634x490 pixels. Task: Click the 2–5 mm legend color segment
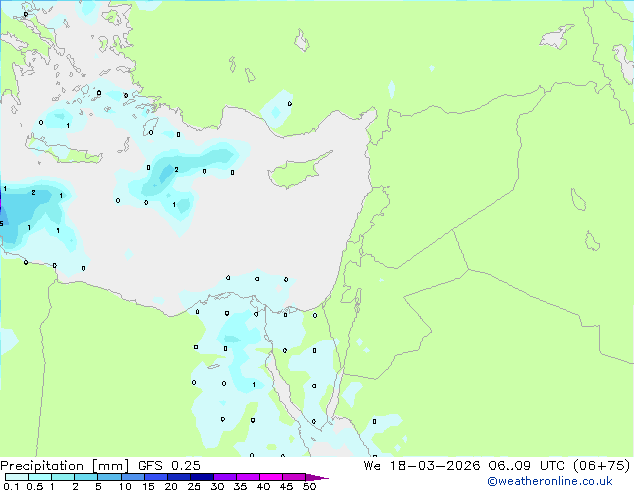[86, 477]
